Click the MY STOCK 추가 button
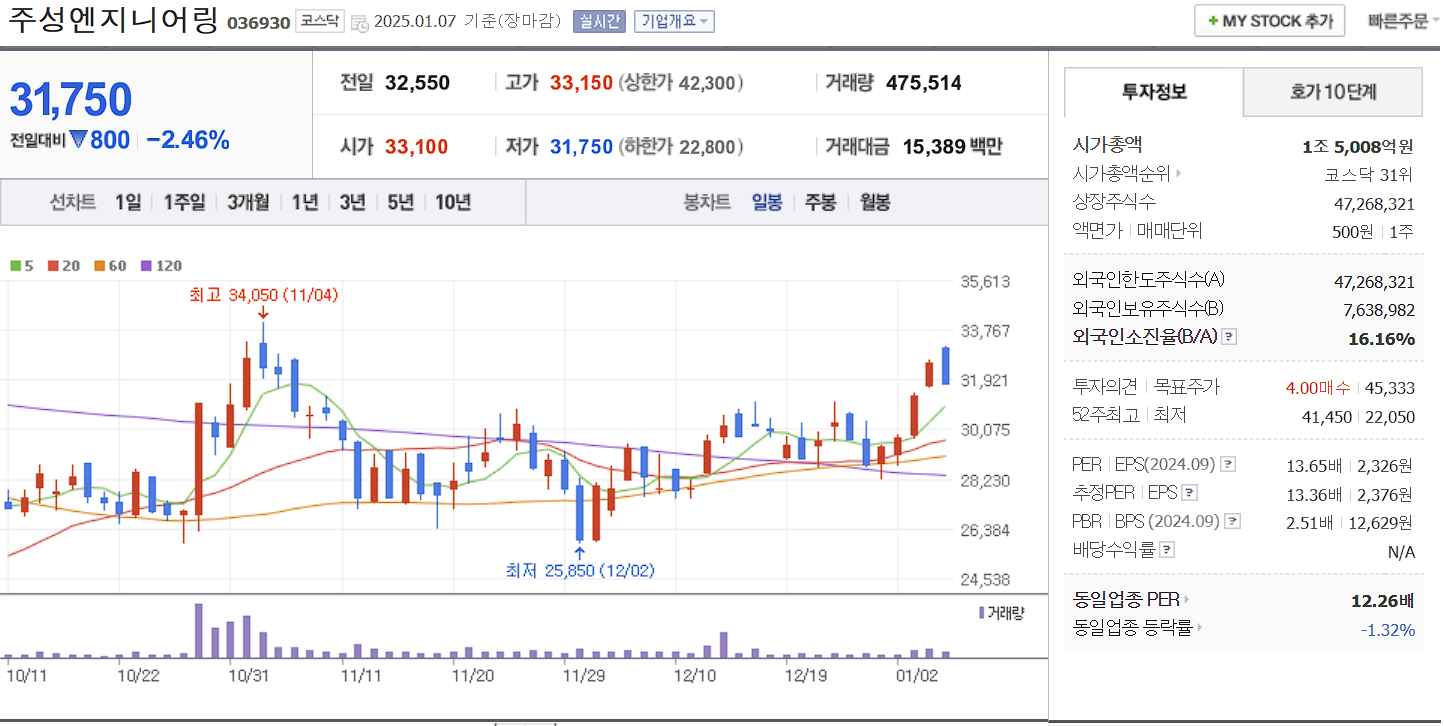 coord(1269,20)
